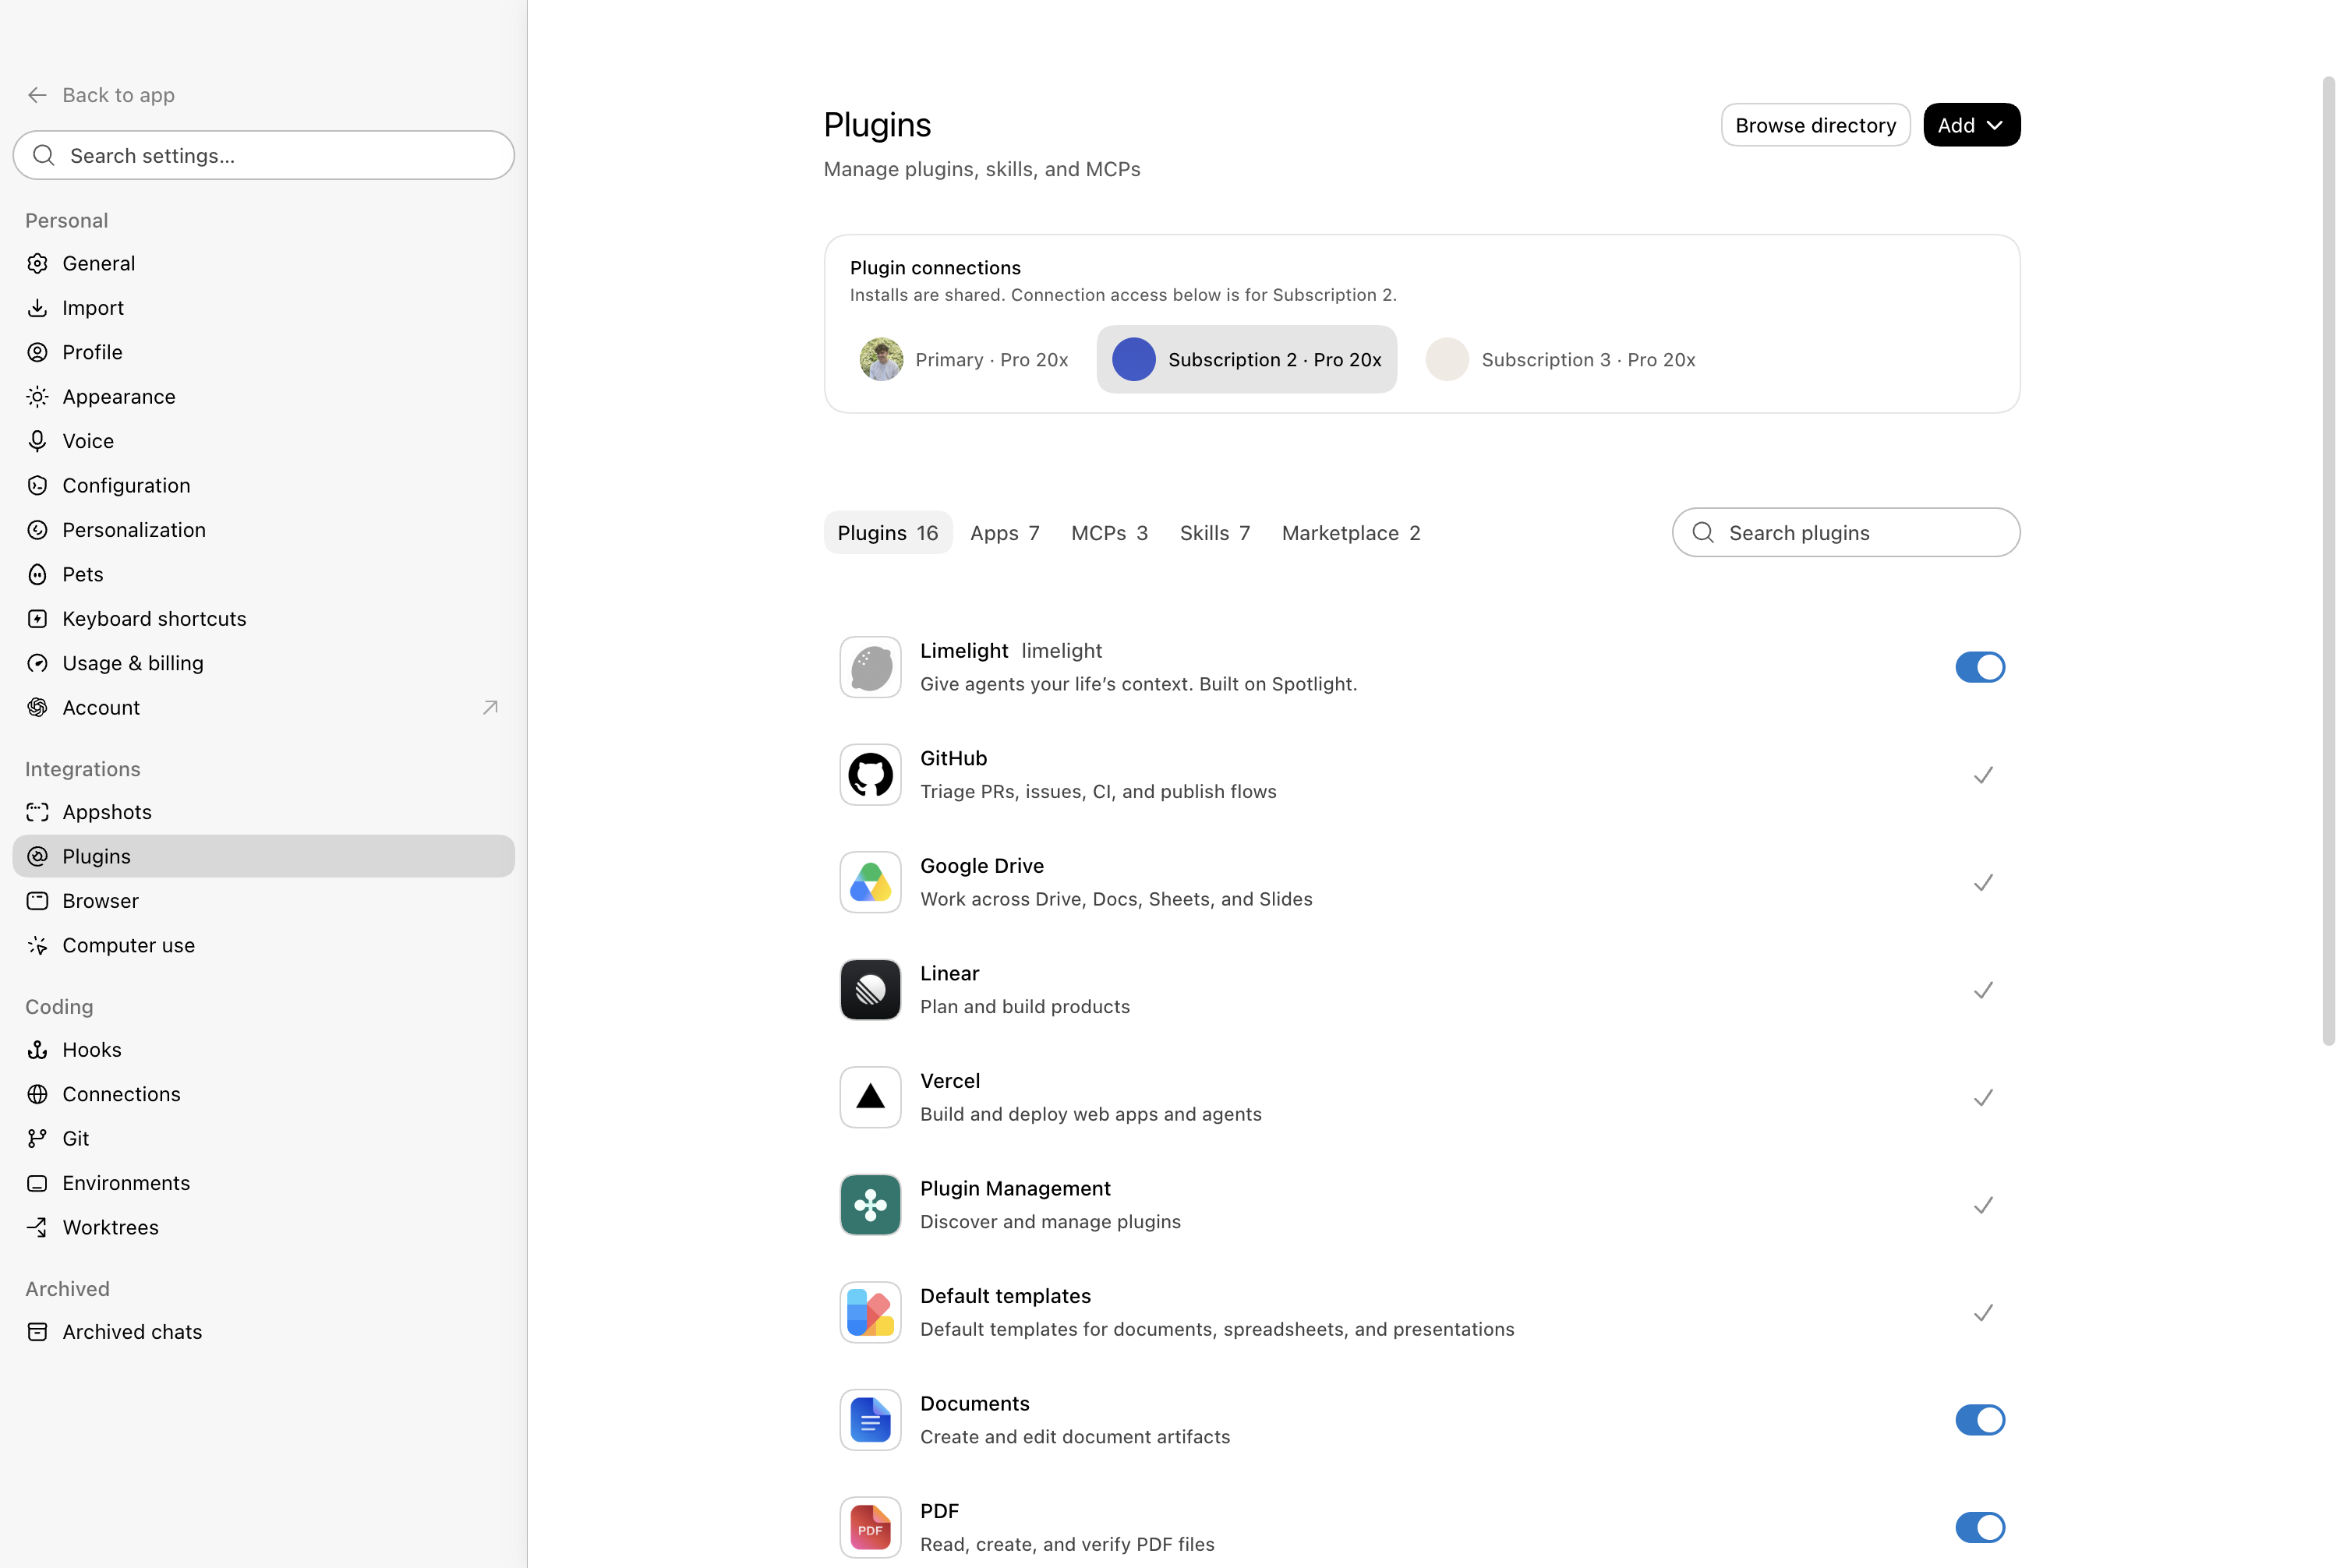Click the Google Drive plugin icon
Viewport: 2340px width, 1568px height.
click(x=870, y=882)
